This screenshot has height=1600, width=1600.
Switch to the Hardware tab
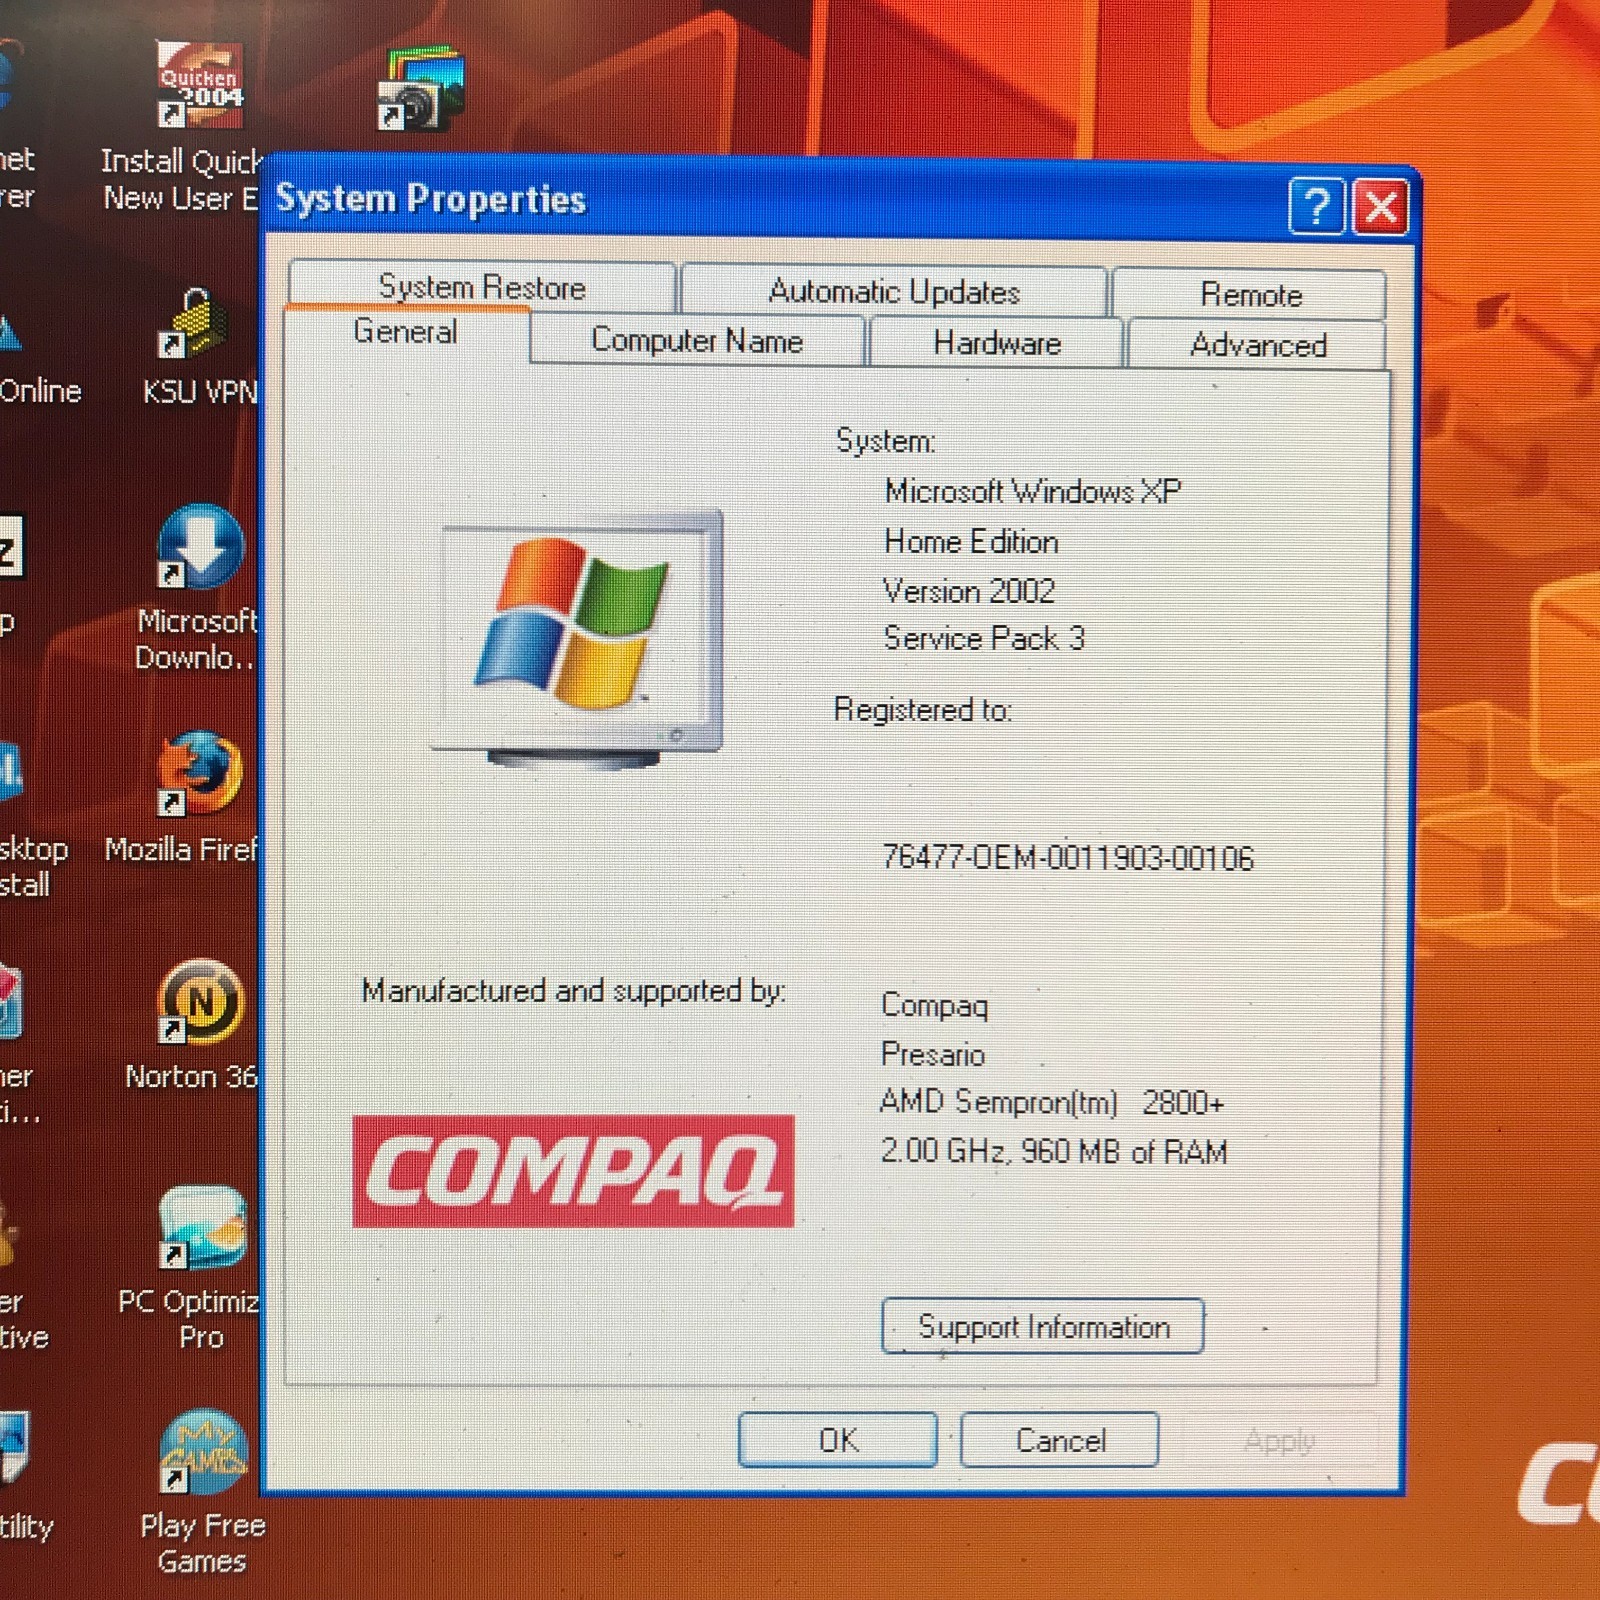coord(997,343)
